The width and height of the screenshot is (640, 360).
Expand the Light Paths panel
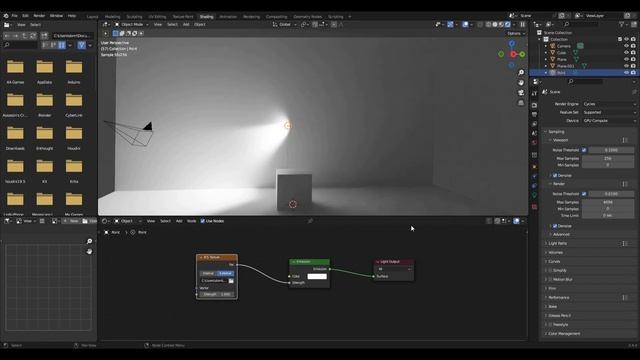coord(558,244)
